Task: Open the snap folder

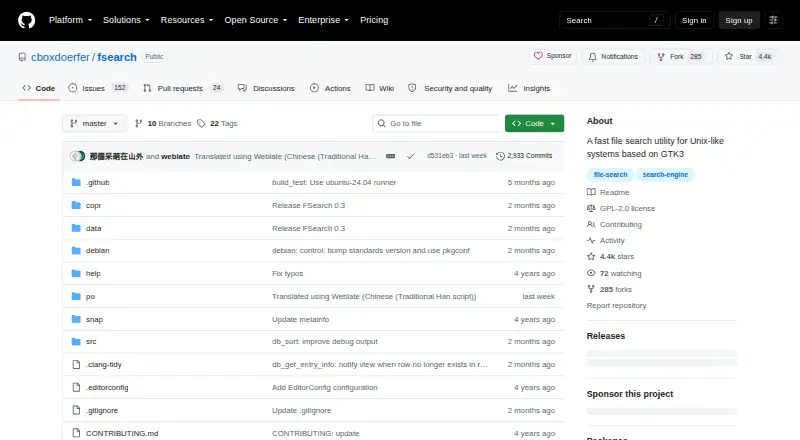Action: pyautogui.click(x=94, y=320)
